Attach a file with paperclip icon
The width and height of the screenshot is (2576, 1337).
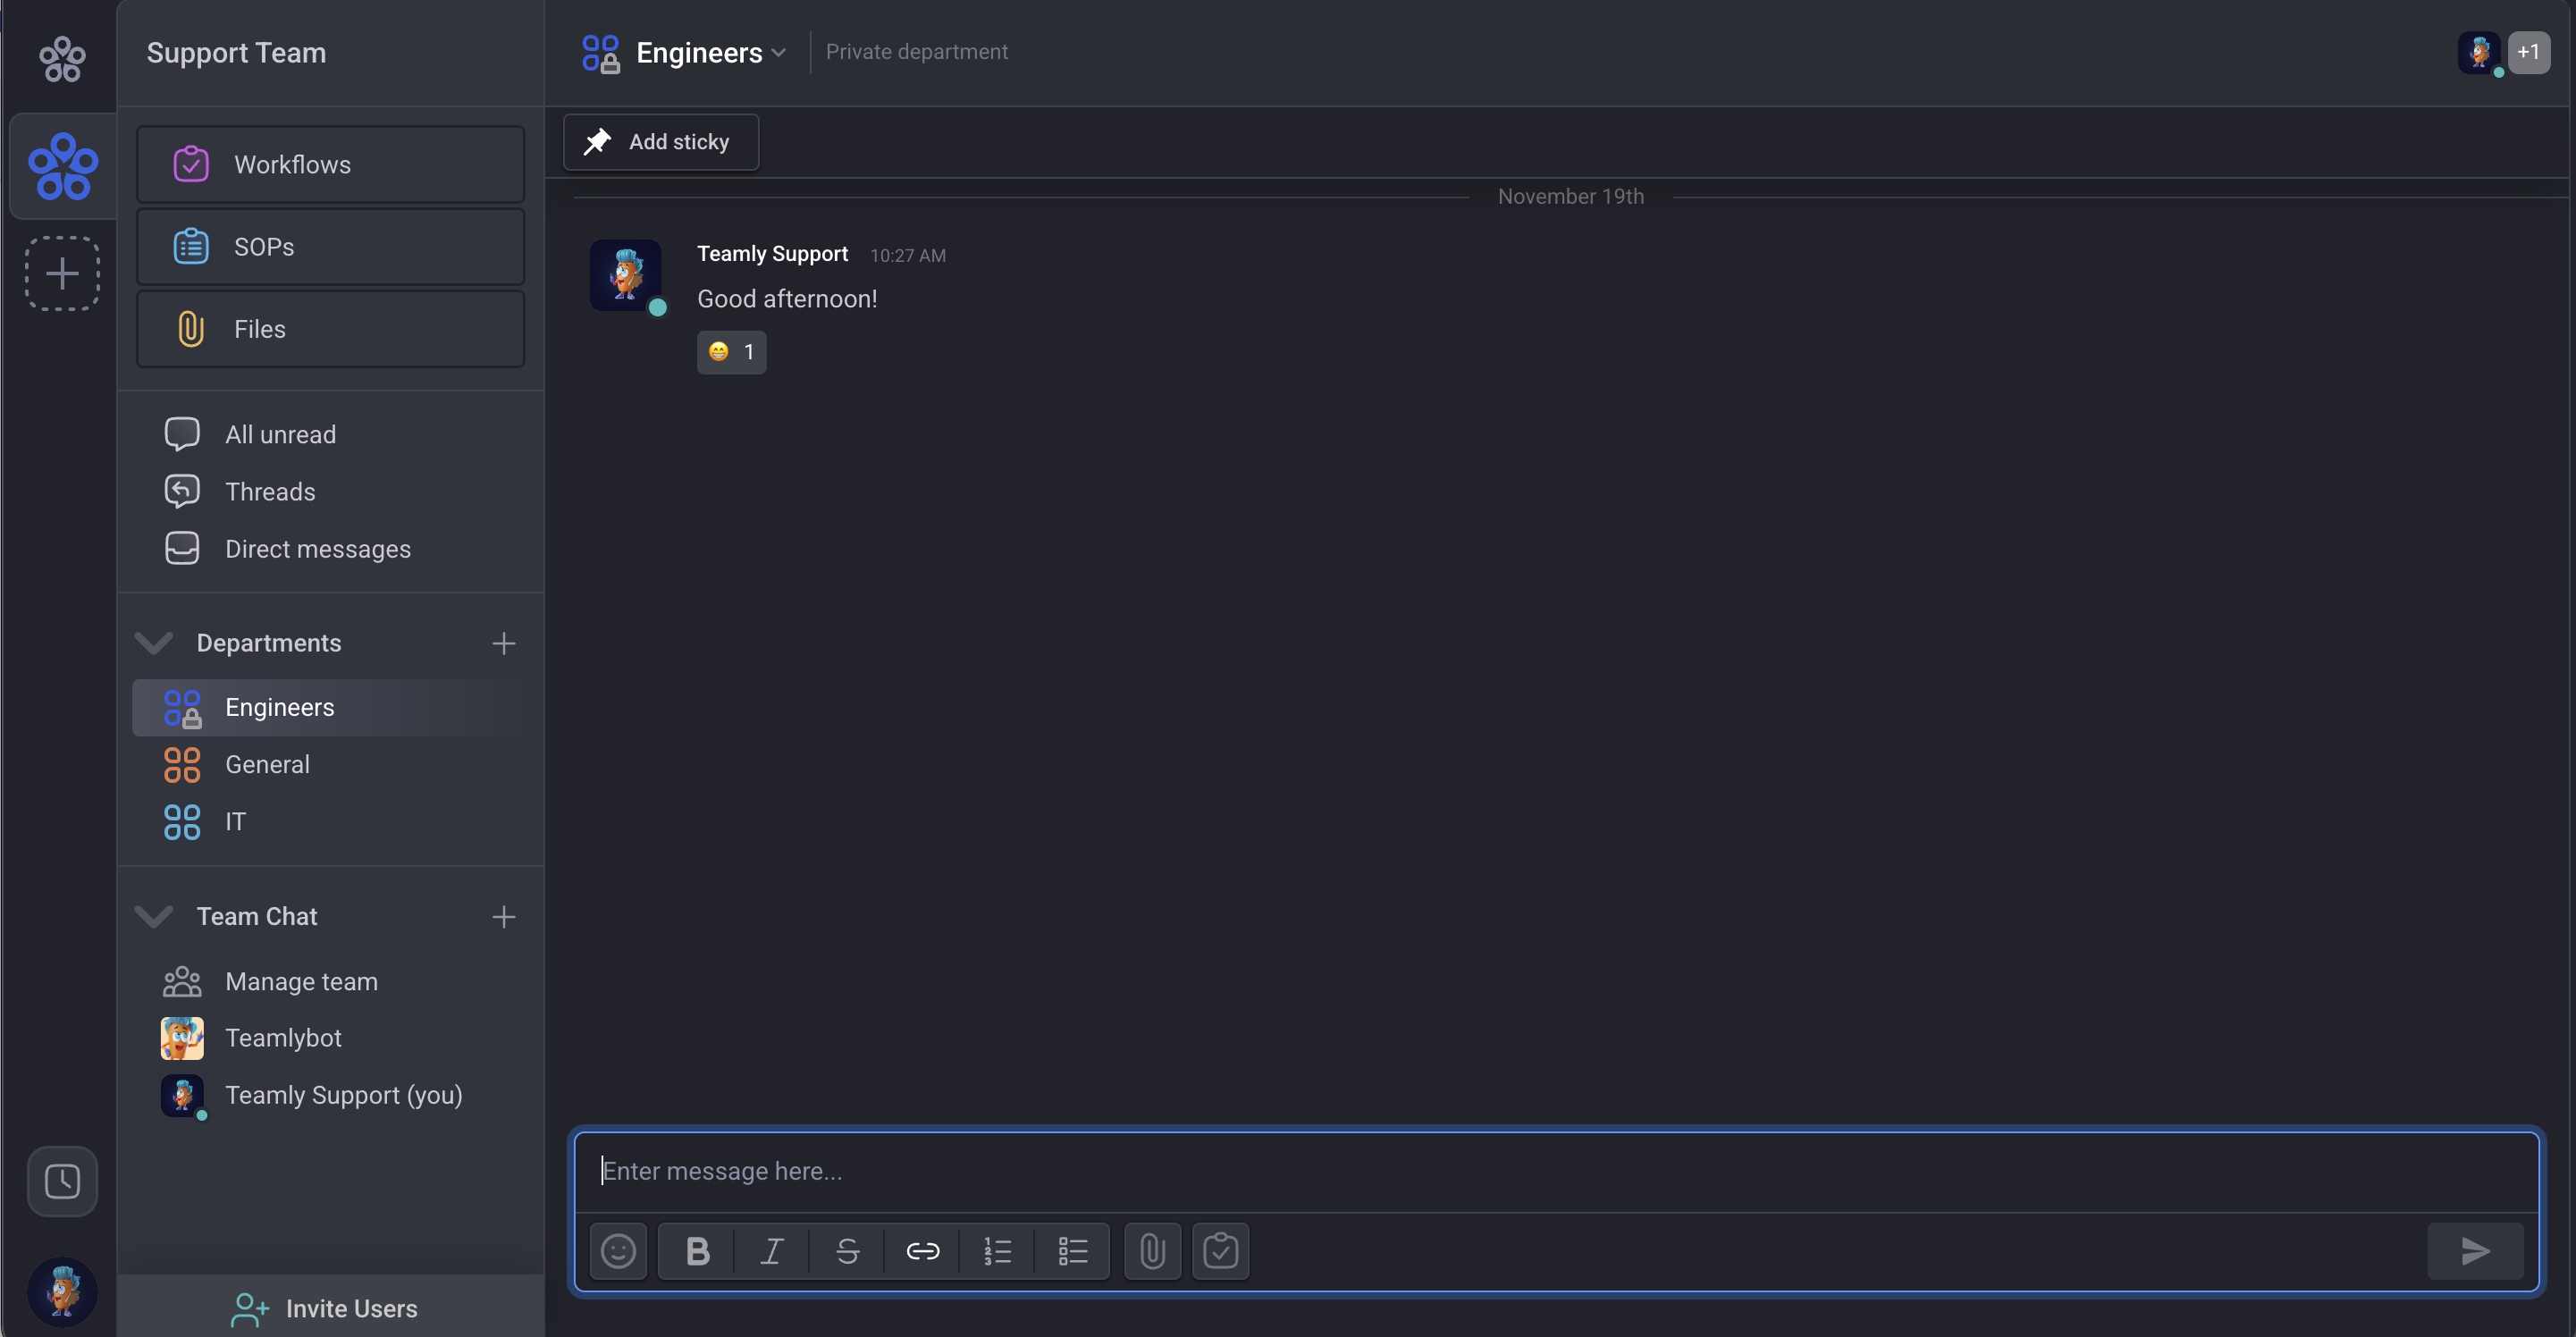pos(1152,1251)
